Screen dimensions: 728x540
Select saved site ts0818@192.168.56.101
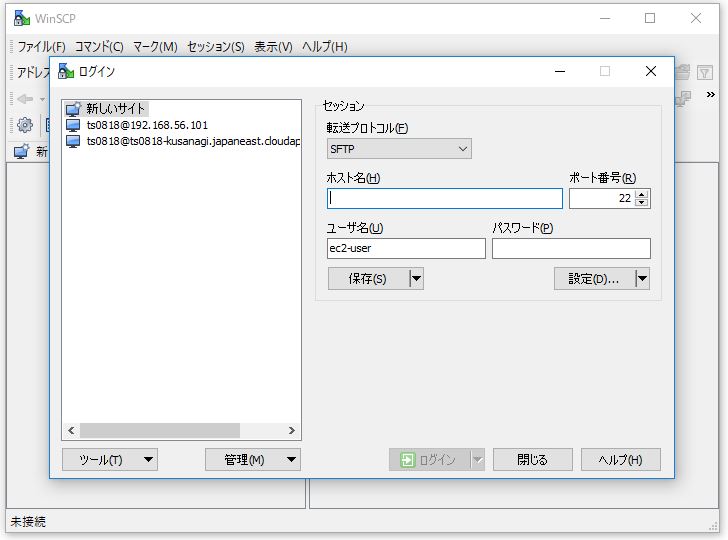pos(147,125)
